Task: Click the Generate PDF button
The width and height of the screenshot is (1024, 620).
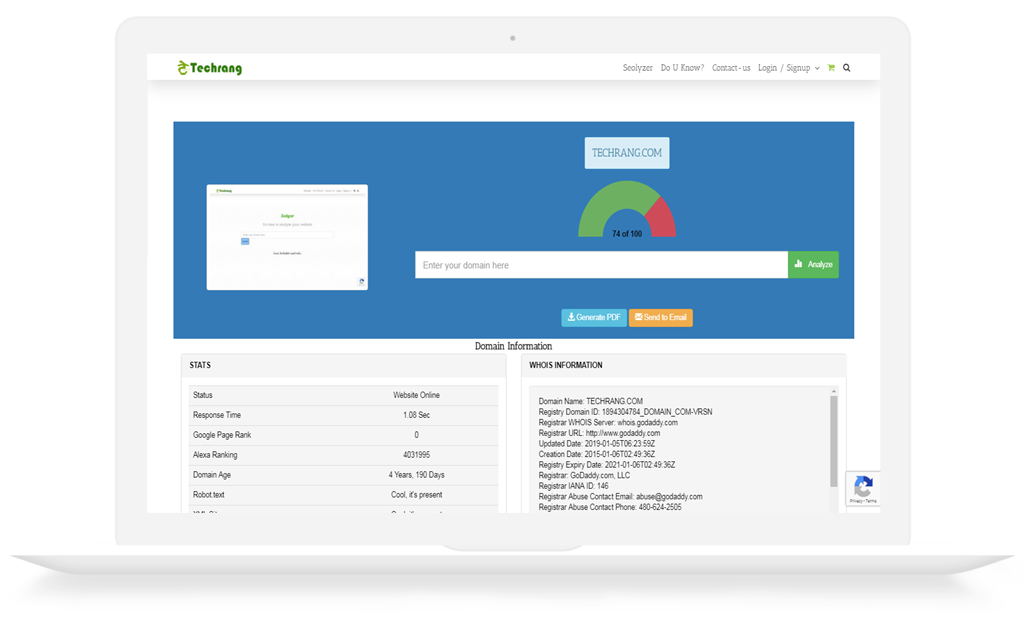Action: 594,318
